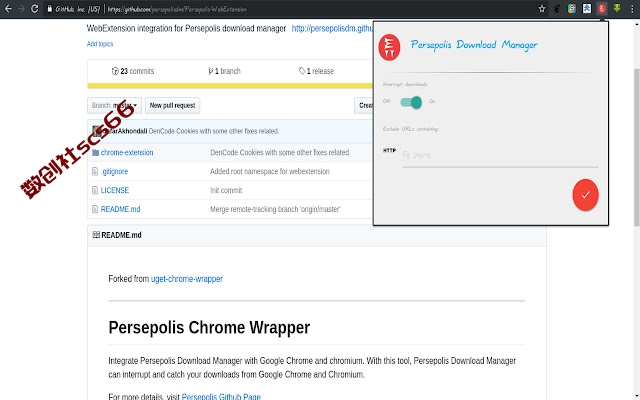Screen dimensions: 640x400
Task: Follow the uget-chrome-wrapper link
Action: click(x=187, y=279)
